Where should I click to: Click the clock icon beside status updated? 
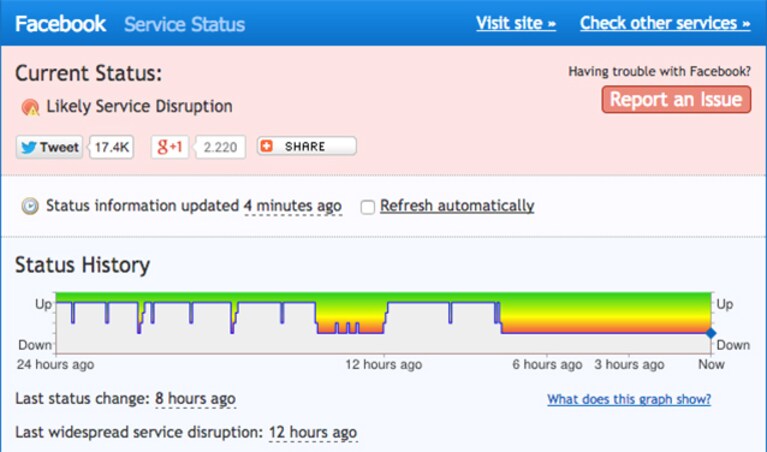pyautogui.click(x=30, y=206)
